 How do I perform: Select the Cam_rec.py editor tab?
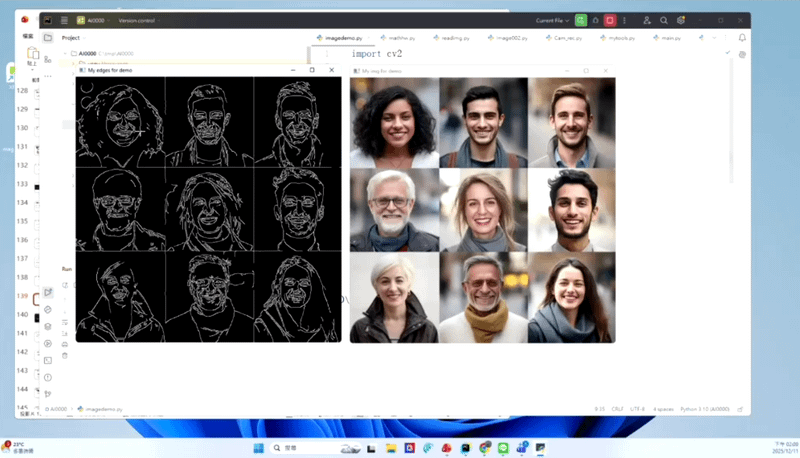click(568, 37)
